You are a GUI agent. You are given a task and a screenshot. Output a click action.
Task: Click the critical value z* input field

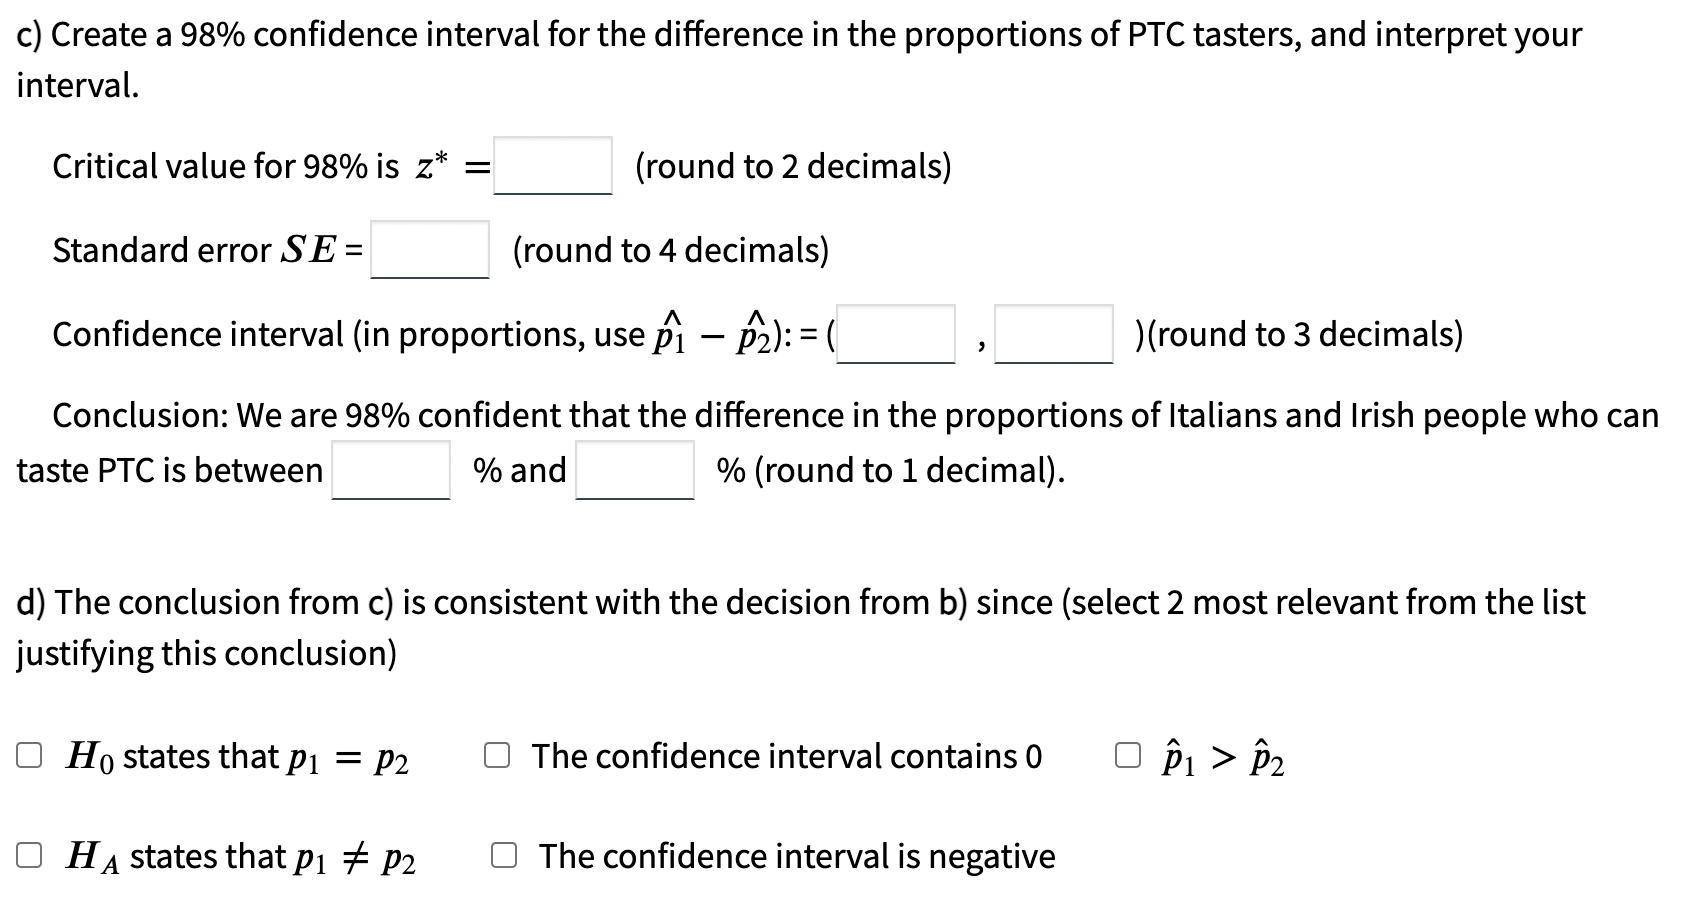pos(551,166)
